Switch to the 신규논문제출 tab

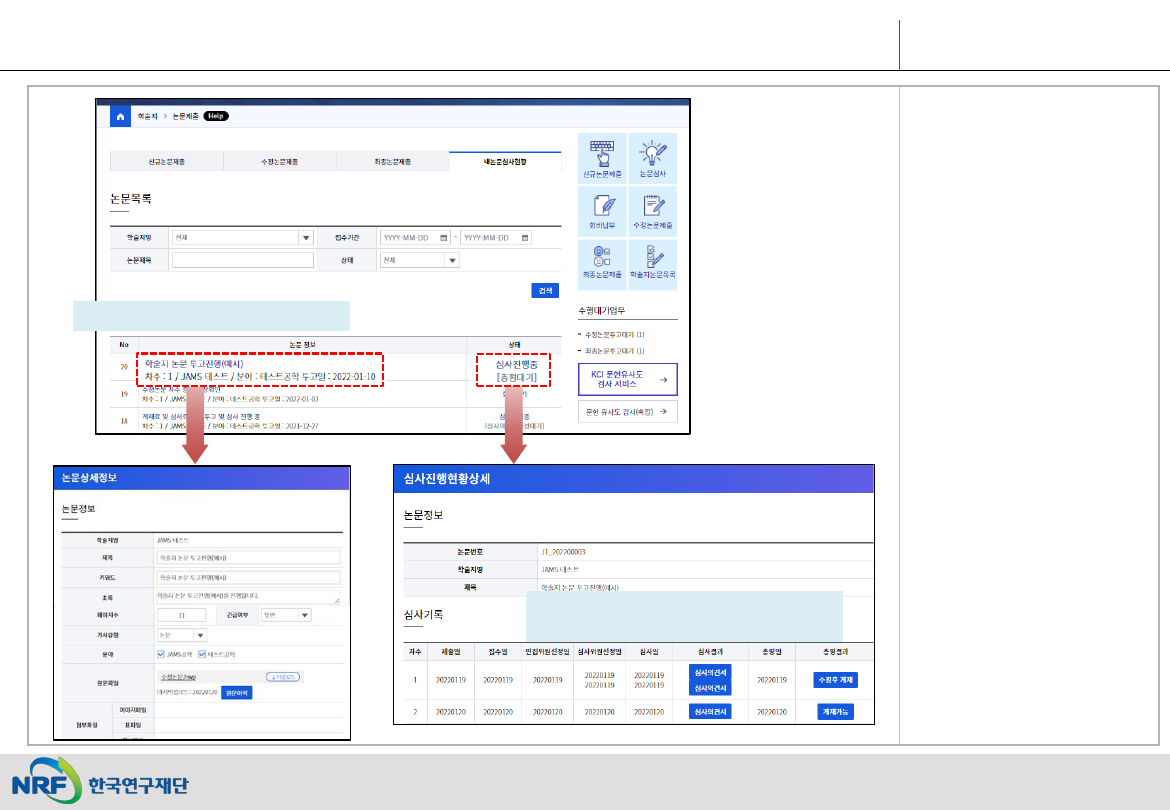(x=166, y=161)
